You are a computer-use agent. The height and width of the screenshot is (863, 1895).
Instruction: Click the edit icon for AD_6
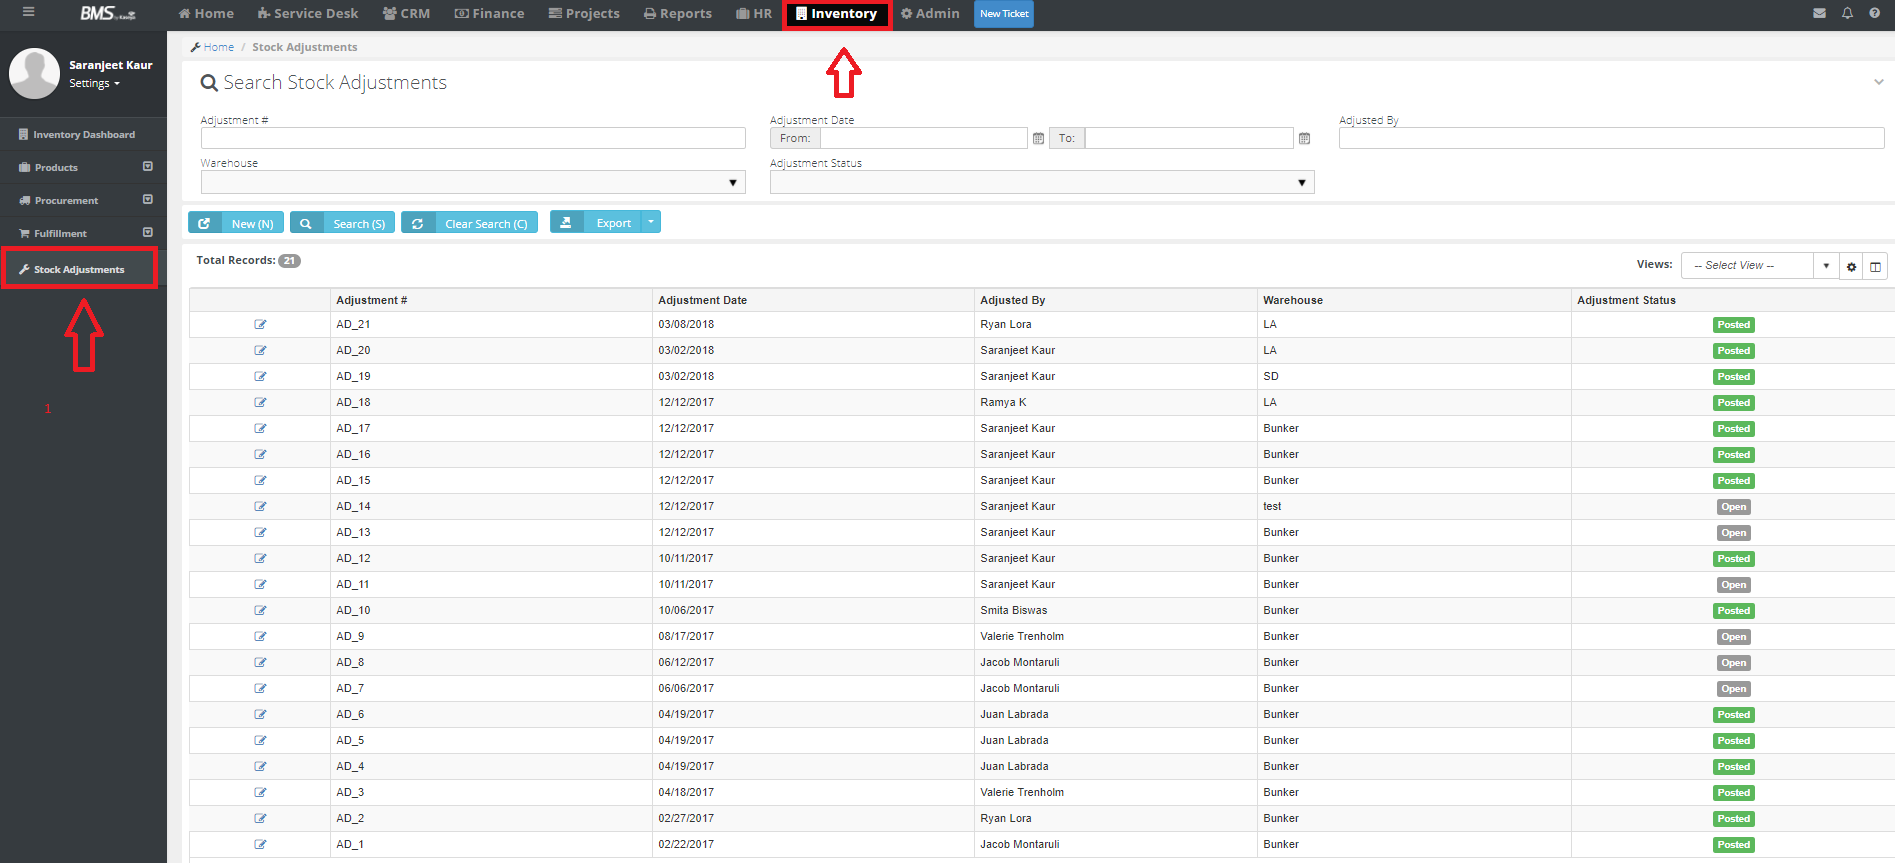(x=260, y=714)
